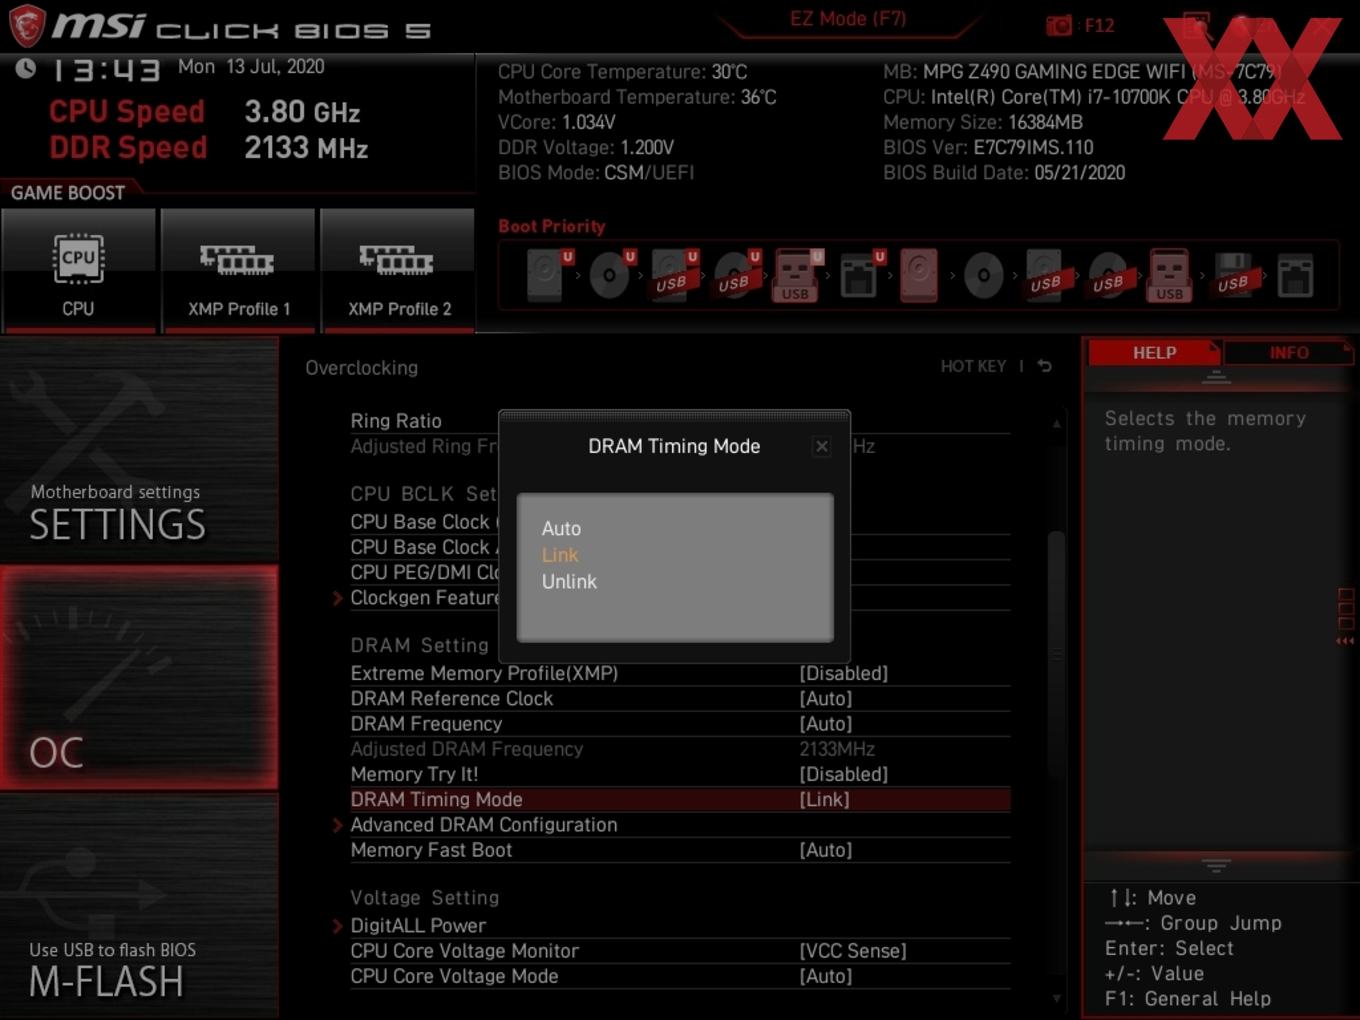
Task: Click the UEFI CD/DVD boot device icon
Action: pos(610,275)
